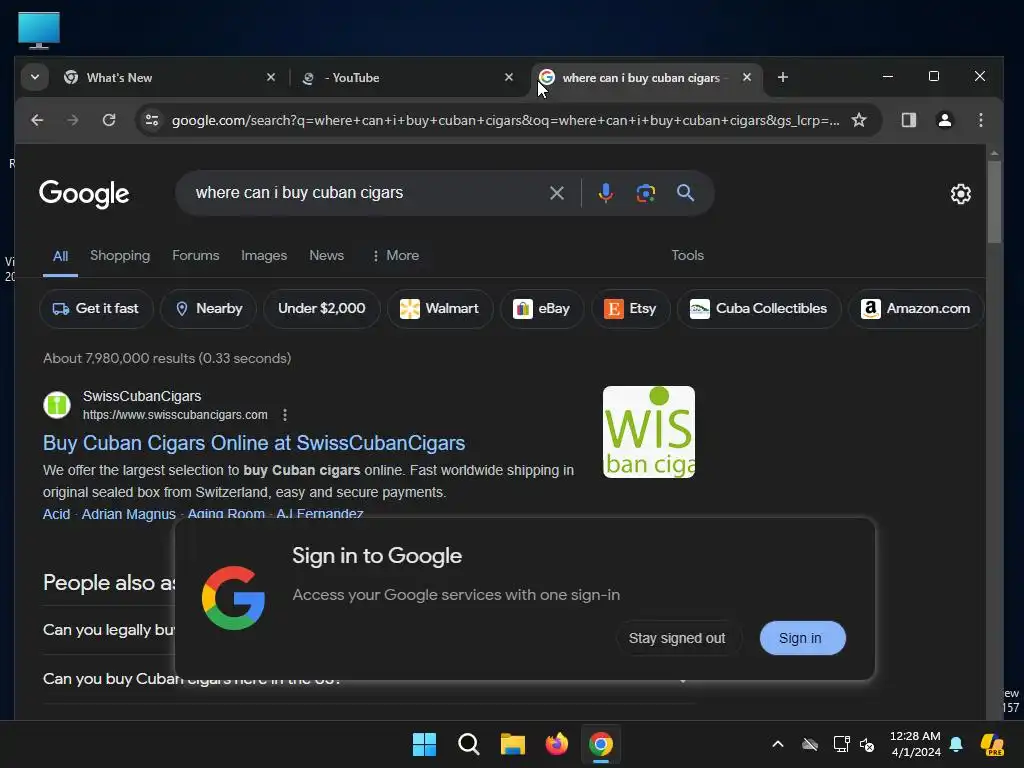The height and width of the screenshot is (768, 1024).
Task: Open Buy Cuban Cigars Online result
Action: [x=254, y=443]
